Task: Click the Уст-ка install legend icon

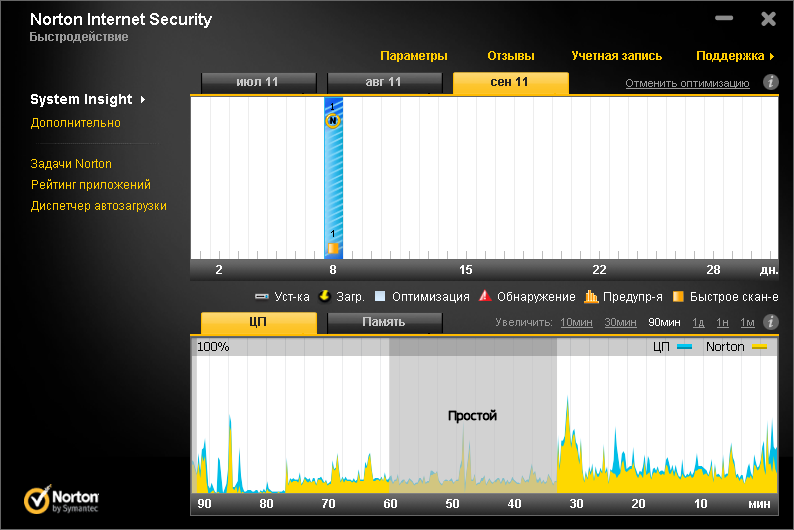Action: (x=262, y=297)
